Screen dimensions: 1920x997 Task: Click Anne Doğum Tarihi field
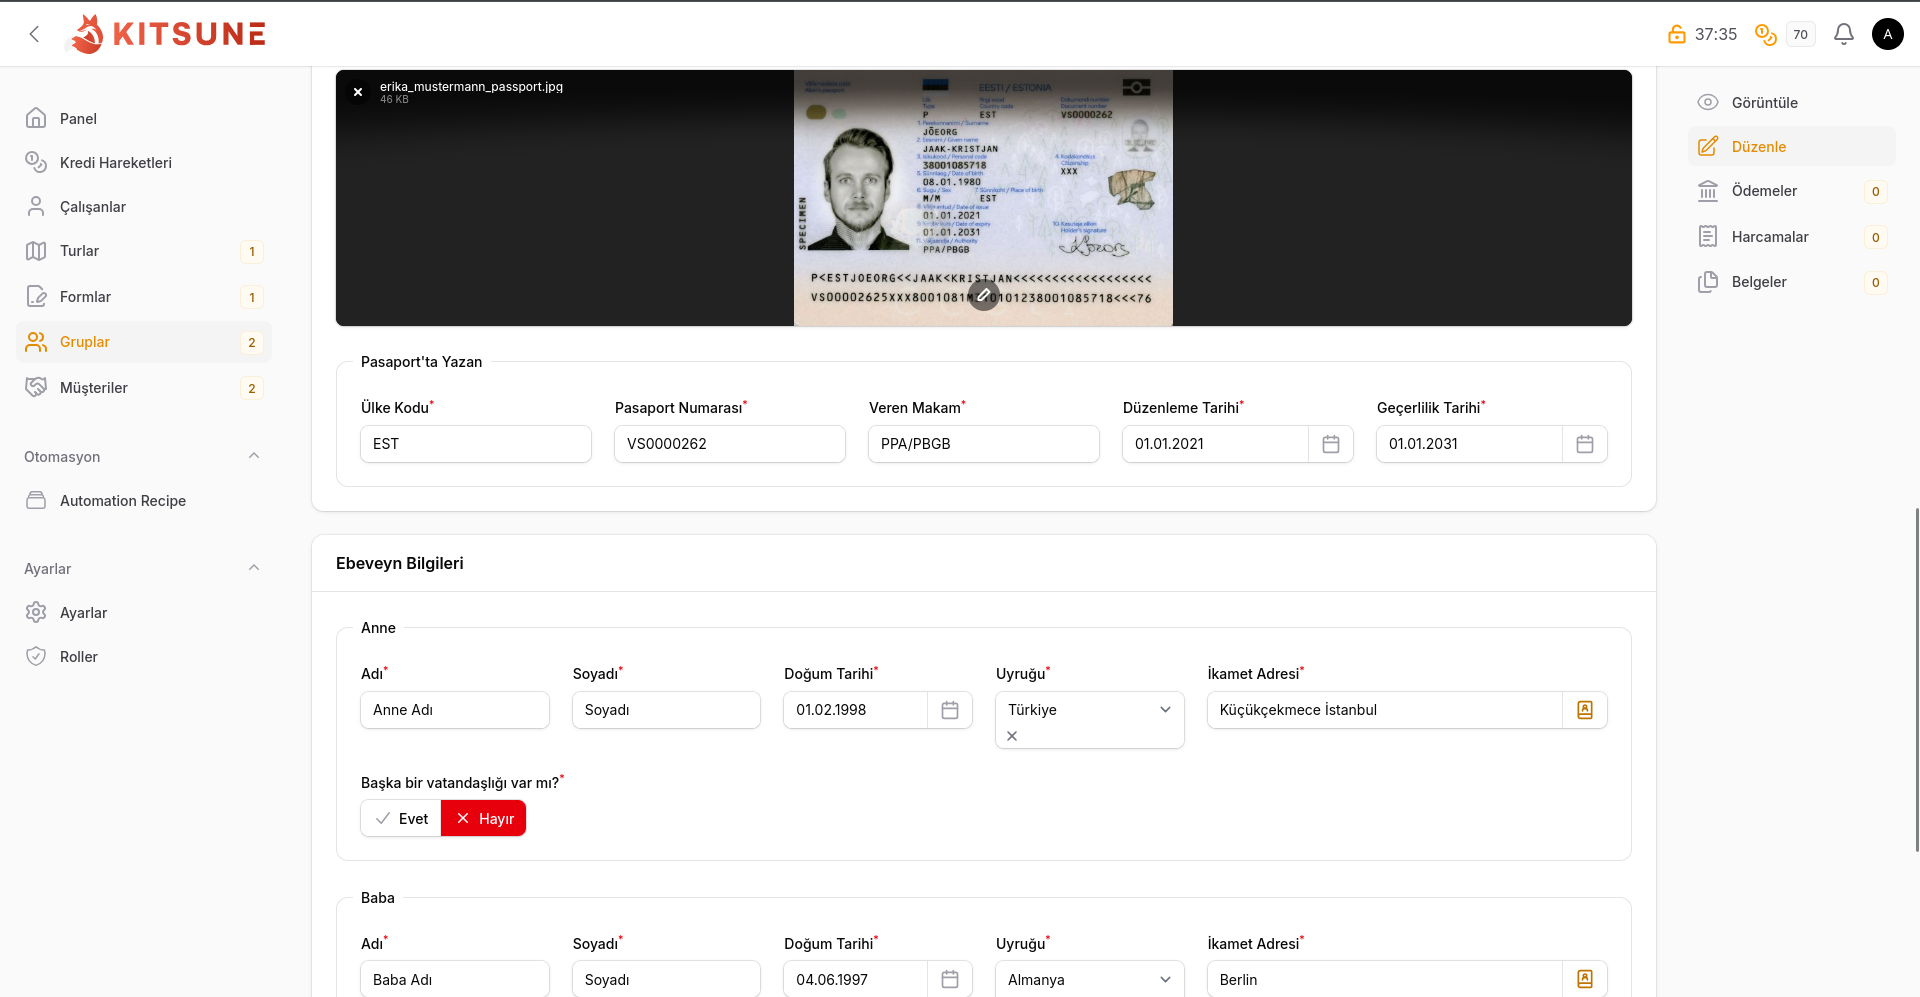coord(856,710)
